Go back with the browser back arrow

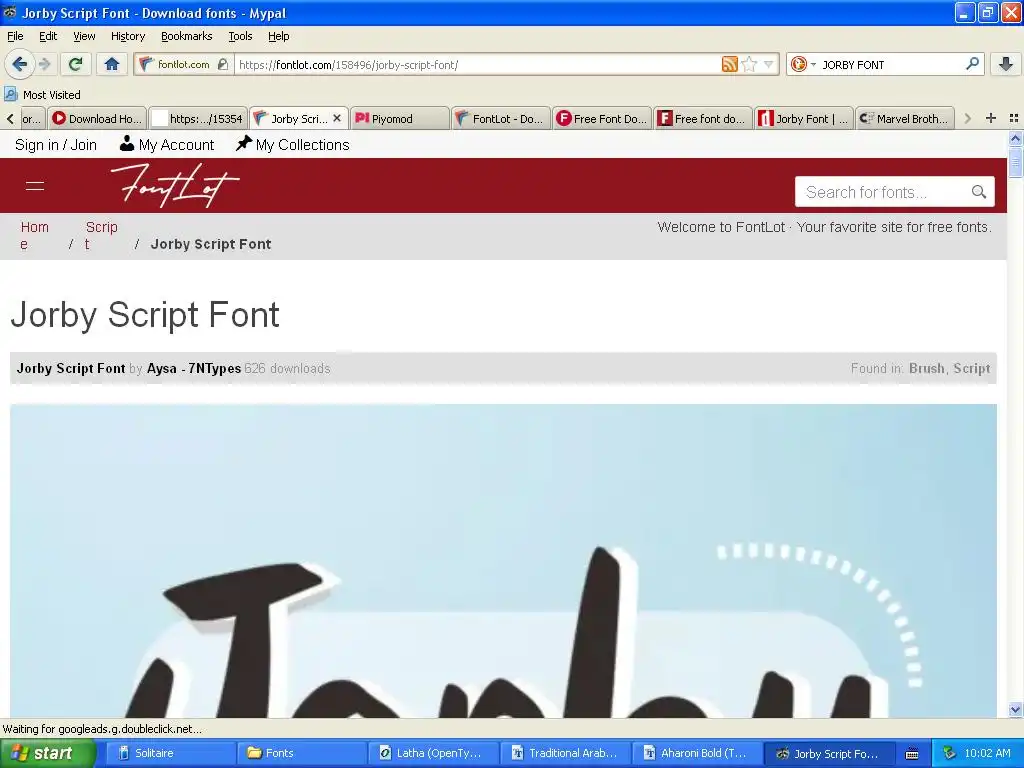[x=19, y=64]
